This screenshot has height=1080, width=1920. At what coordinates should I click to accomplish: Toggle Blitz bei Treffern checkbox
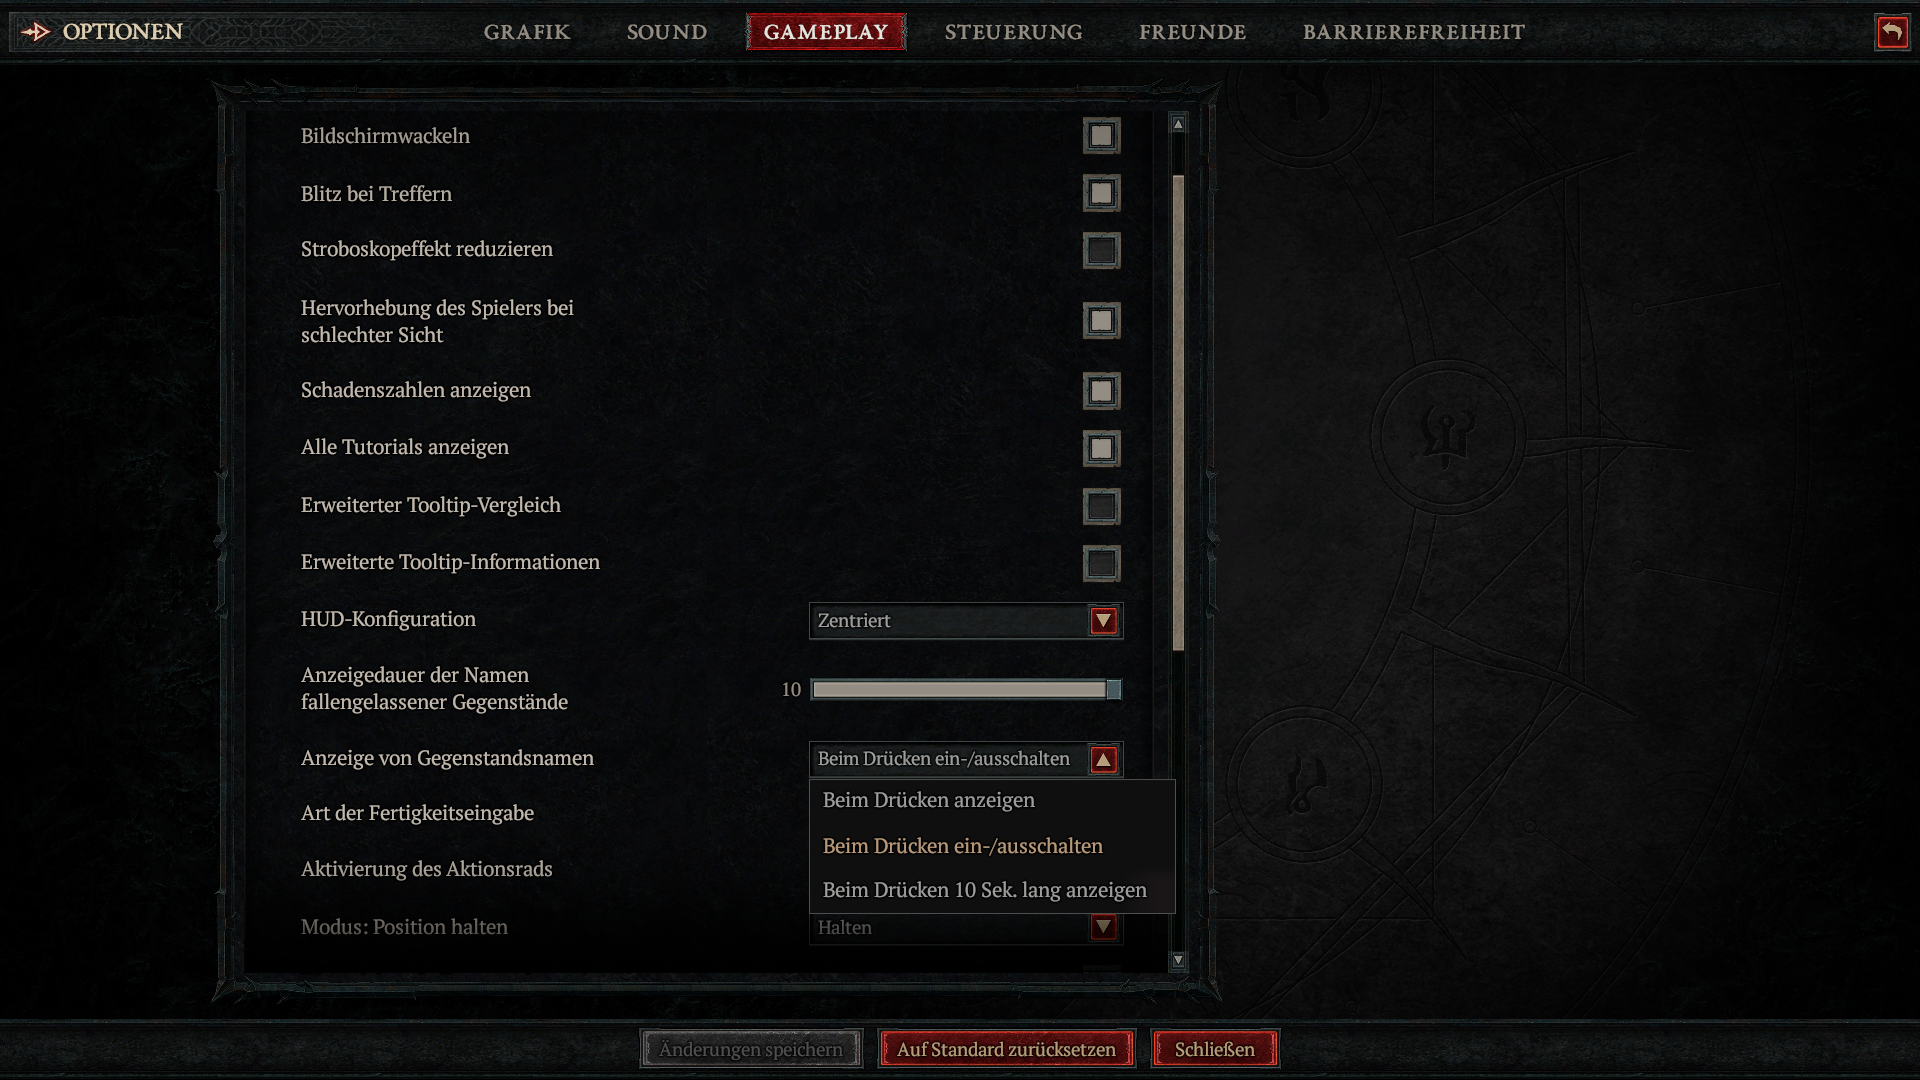[1101, 193]
